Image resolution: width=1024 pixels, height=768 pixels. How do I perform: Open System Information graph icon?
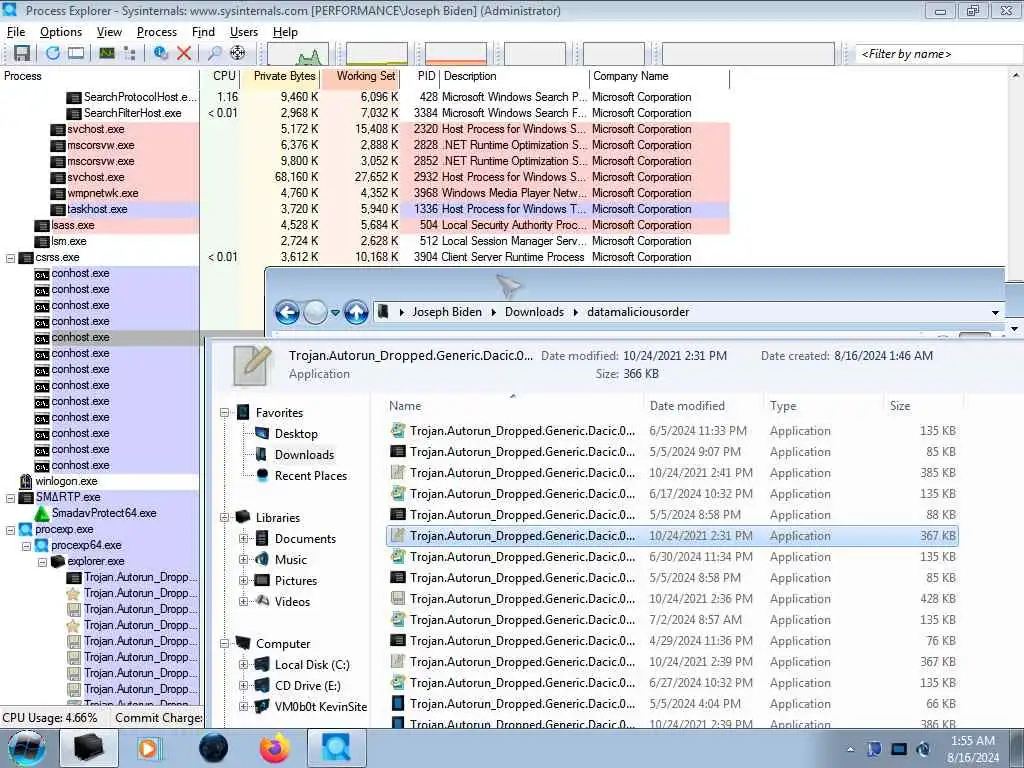106,54
